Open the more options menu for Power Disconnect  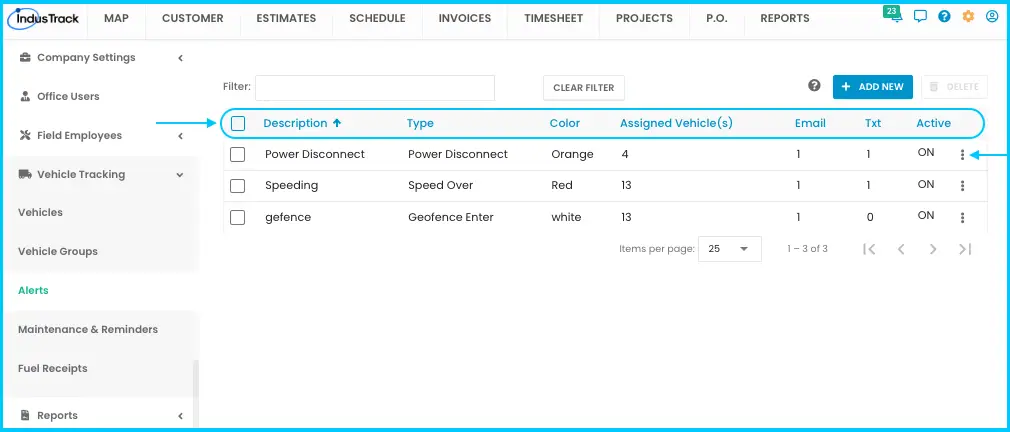[x=962, y=155]
